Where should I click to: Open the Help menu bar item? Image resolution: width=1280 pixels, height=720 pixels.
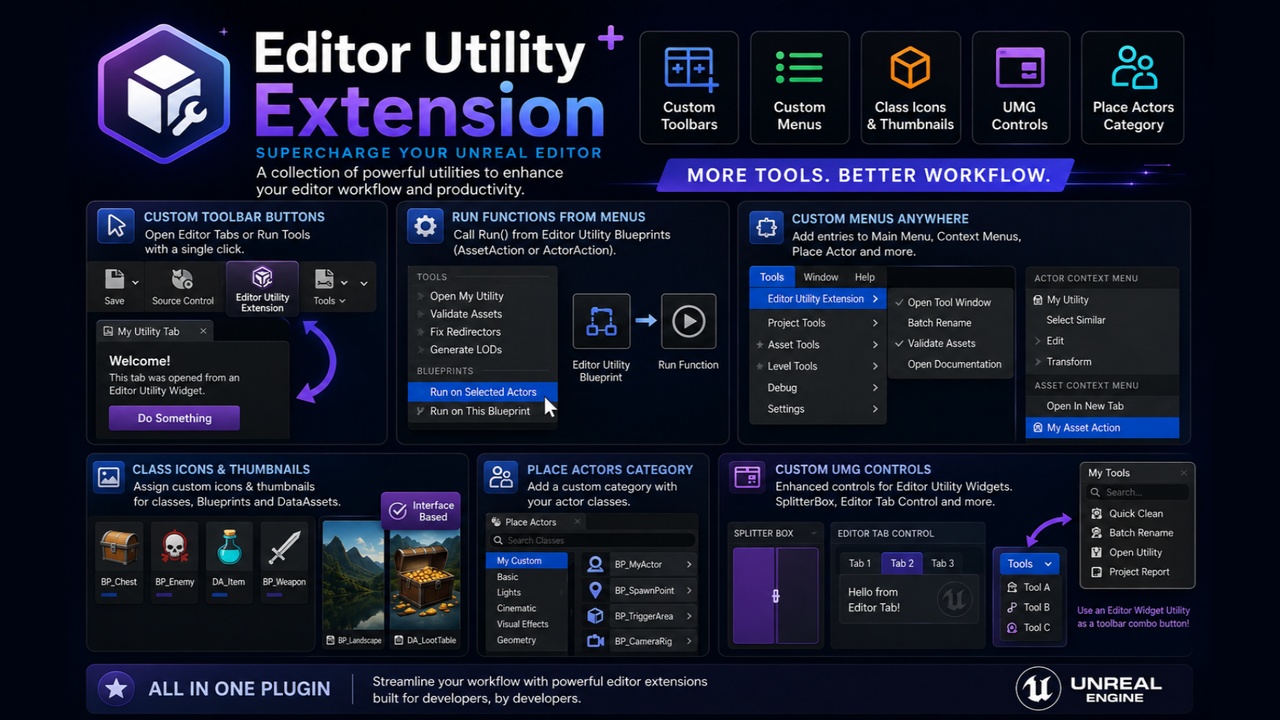point(865,277)
